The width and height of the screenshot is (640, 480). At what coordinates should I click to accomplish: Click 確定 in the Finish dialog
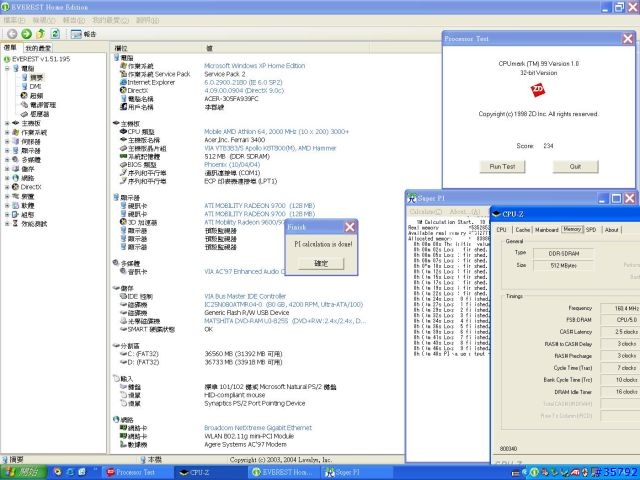click(x=321, y=264)
